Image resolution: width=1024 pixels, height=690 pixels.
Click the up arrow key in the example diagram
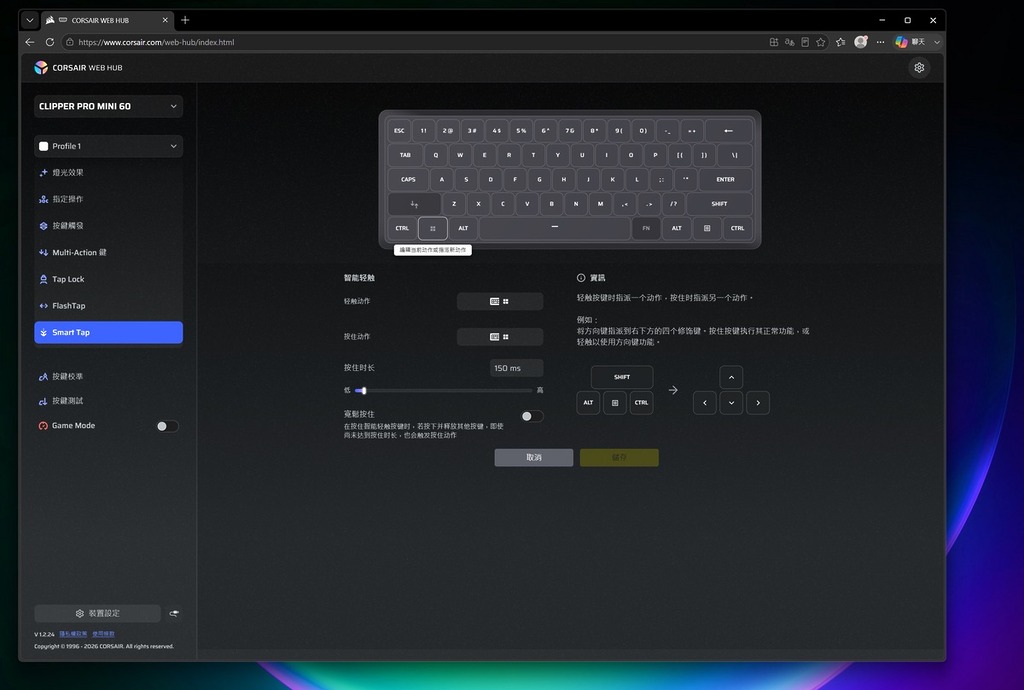[731, 377]
